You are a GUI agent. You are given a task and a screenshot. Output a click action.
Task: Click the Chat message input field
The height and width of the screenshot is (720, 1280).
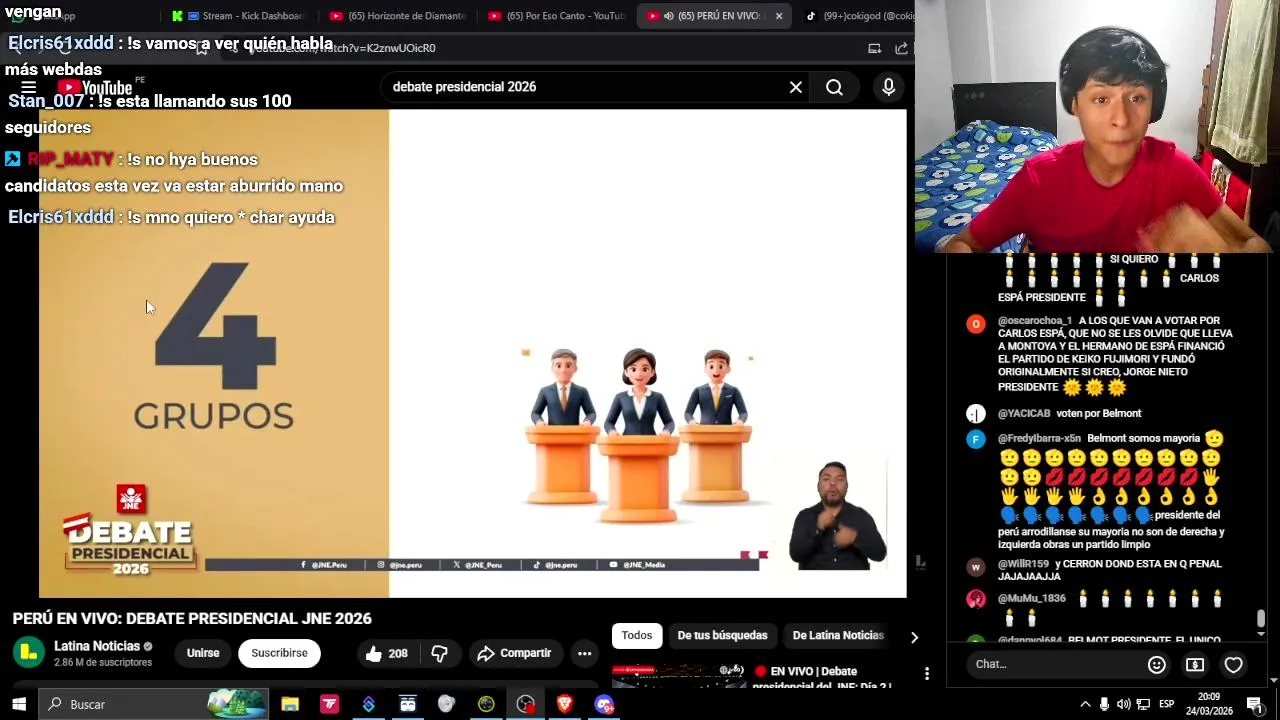pyautogui.click(x=1055, y=665)
